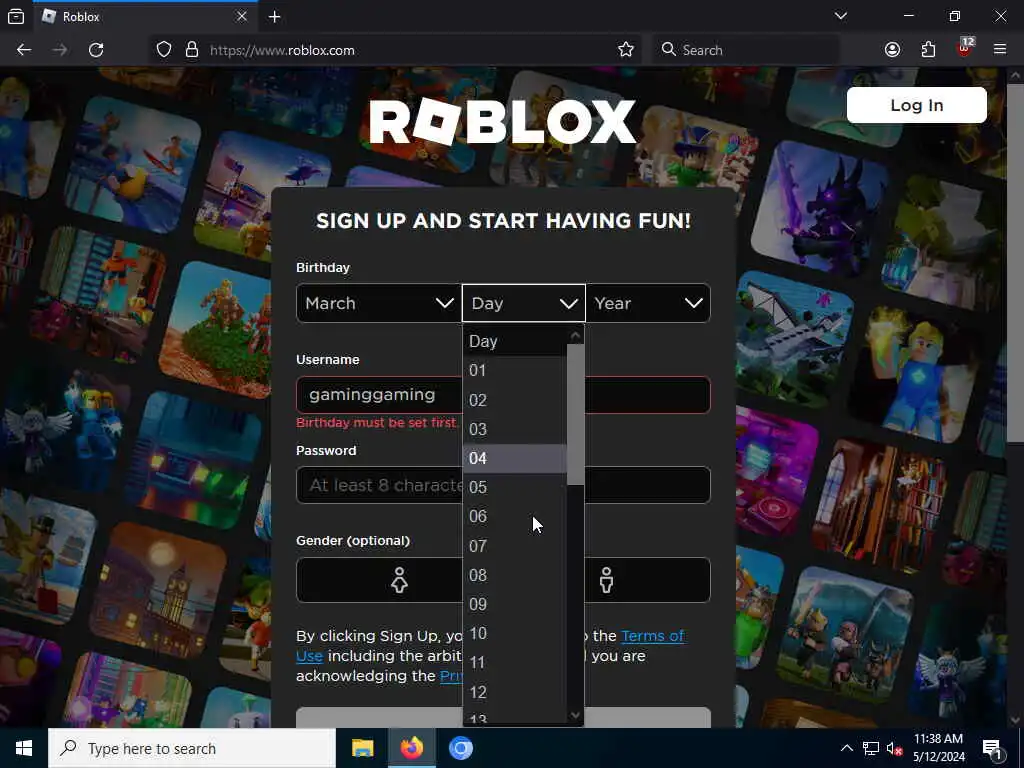Choose day 10 from the list

(x=515, y=633)
